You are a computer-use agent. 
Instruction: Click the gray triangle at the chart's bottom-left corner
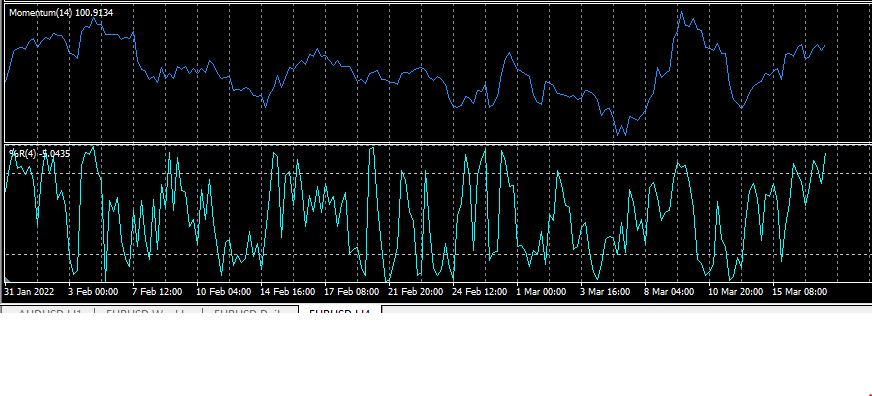[x=7, y=279]
